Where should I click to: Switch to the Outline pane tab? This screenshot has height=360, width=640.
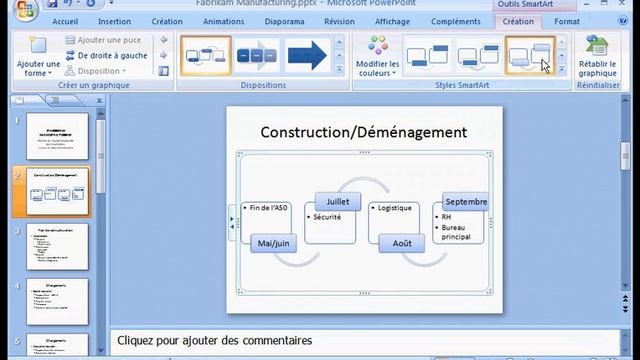pos(56,100)
